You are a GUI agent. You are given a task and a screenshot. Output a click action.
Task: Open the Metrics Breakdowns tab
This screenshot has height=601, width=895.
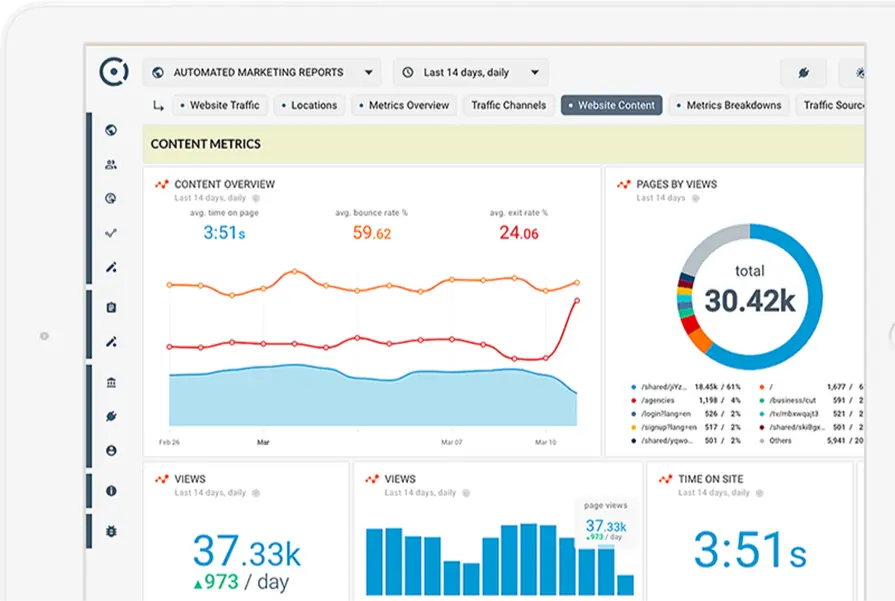(729, 106)
